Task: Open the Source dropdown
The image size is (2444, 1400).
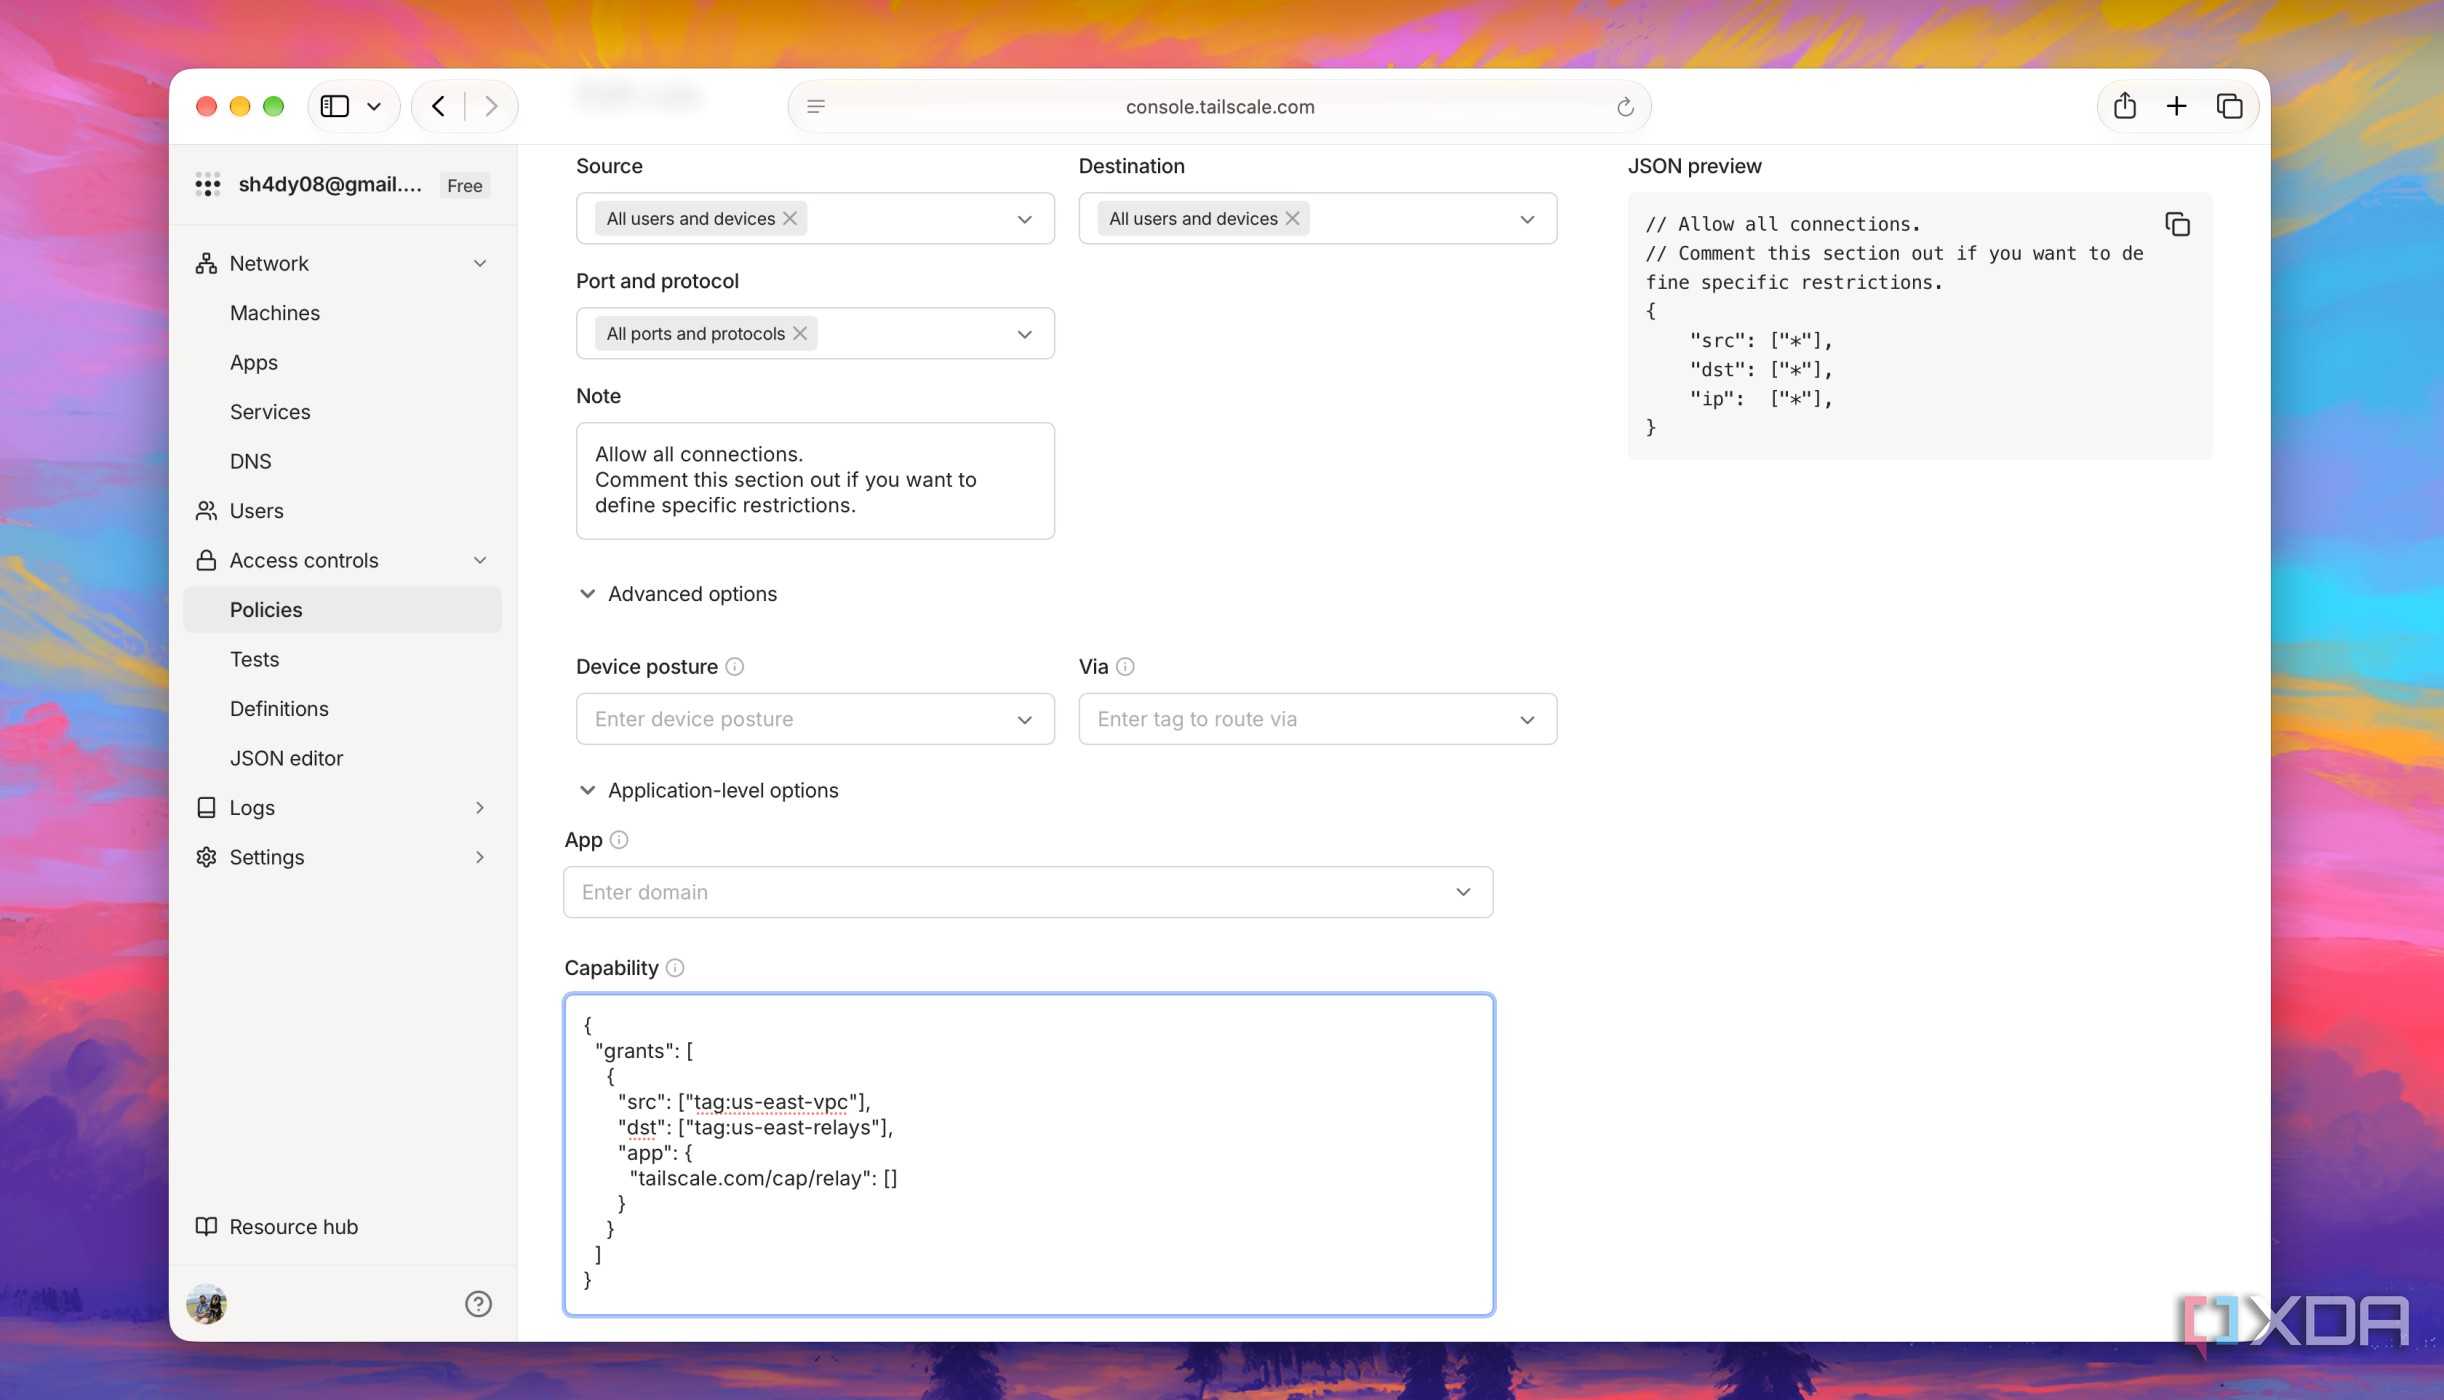Action: [x=1025, y=219]
